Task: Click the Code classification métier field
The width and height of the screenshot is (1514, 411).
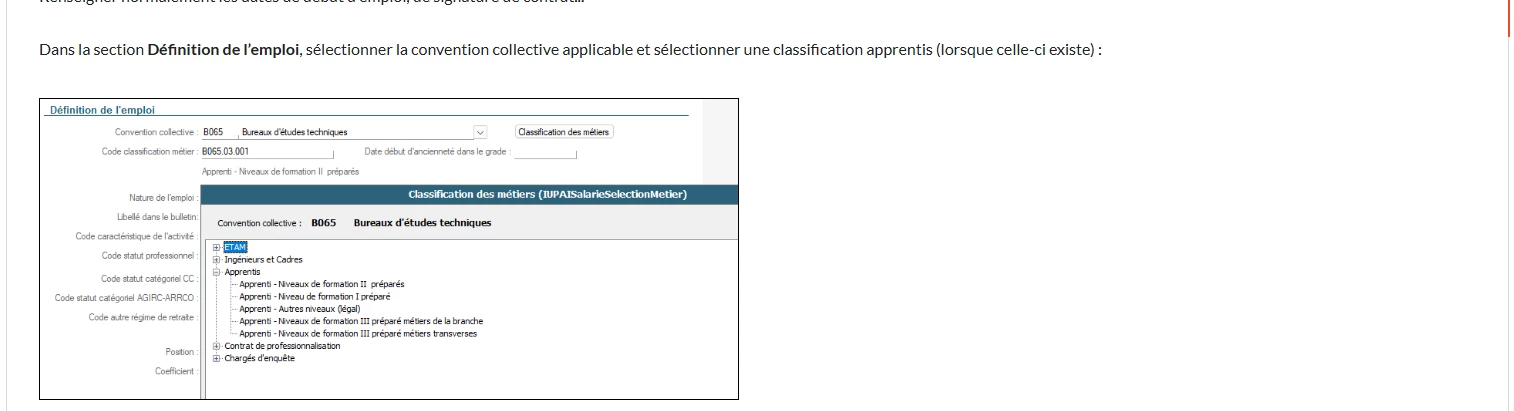Action: (267, 152)
